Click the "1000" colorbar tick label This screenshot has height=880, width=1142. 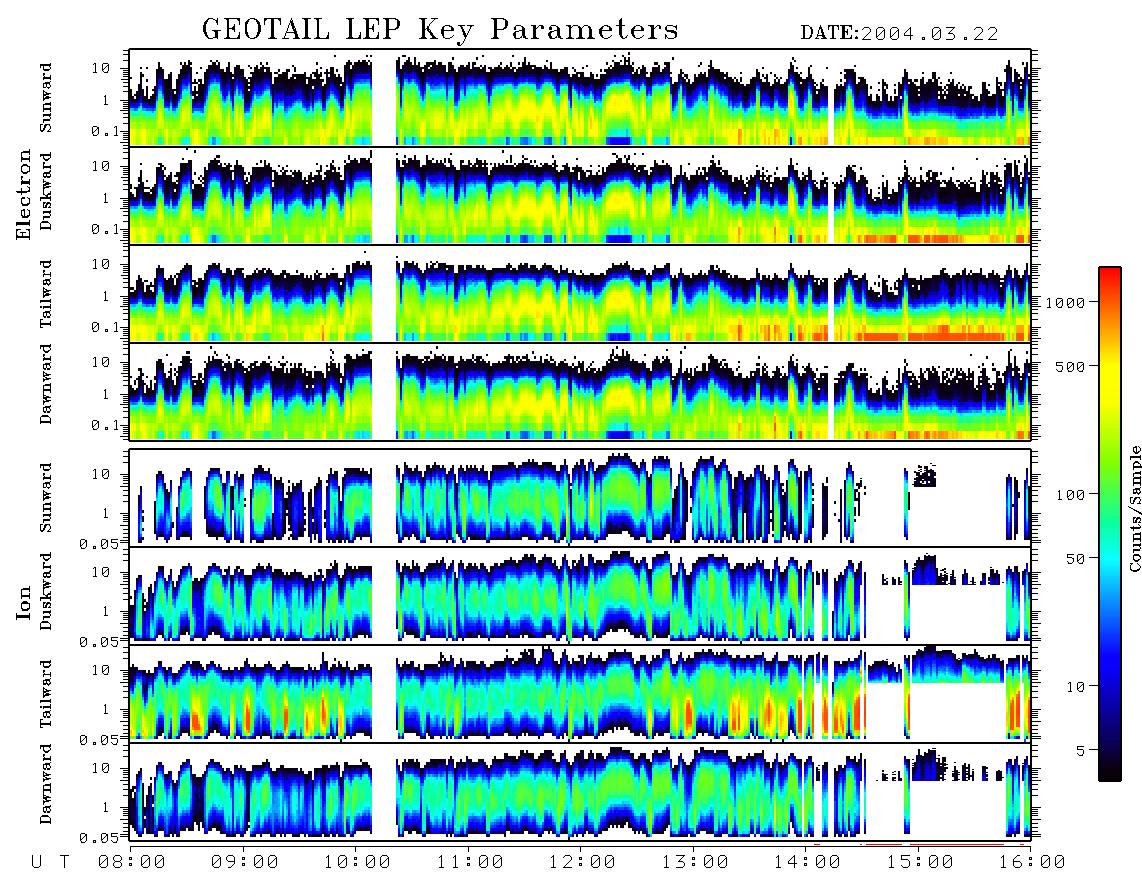[x=1065, y=302]
